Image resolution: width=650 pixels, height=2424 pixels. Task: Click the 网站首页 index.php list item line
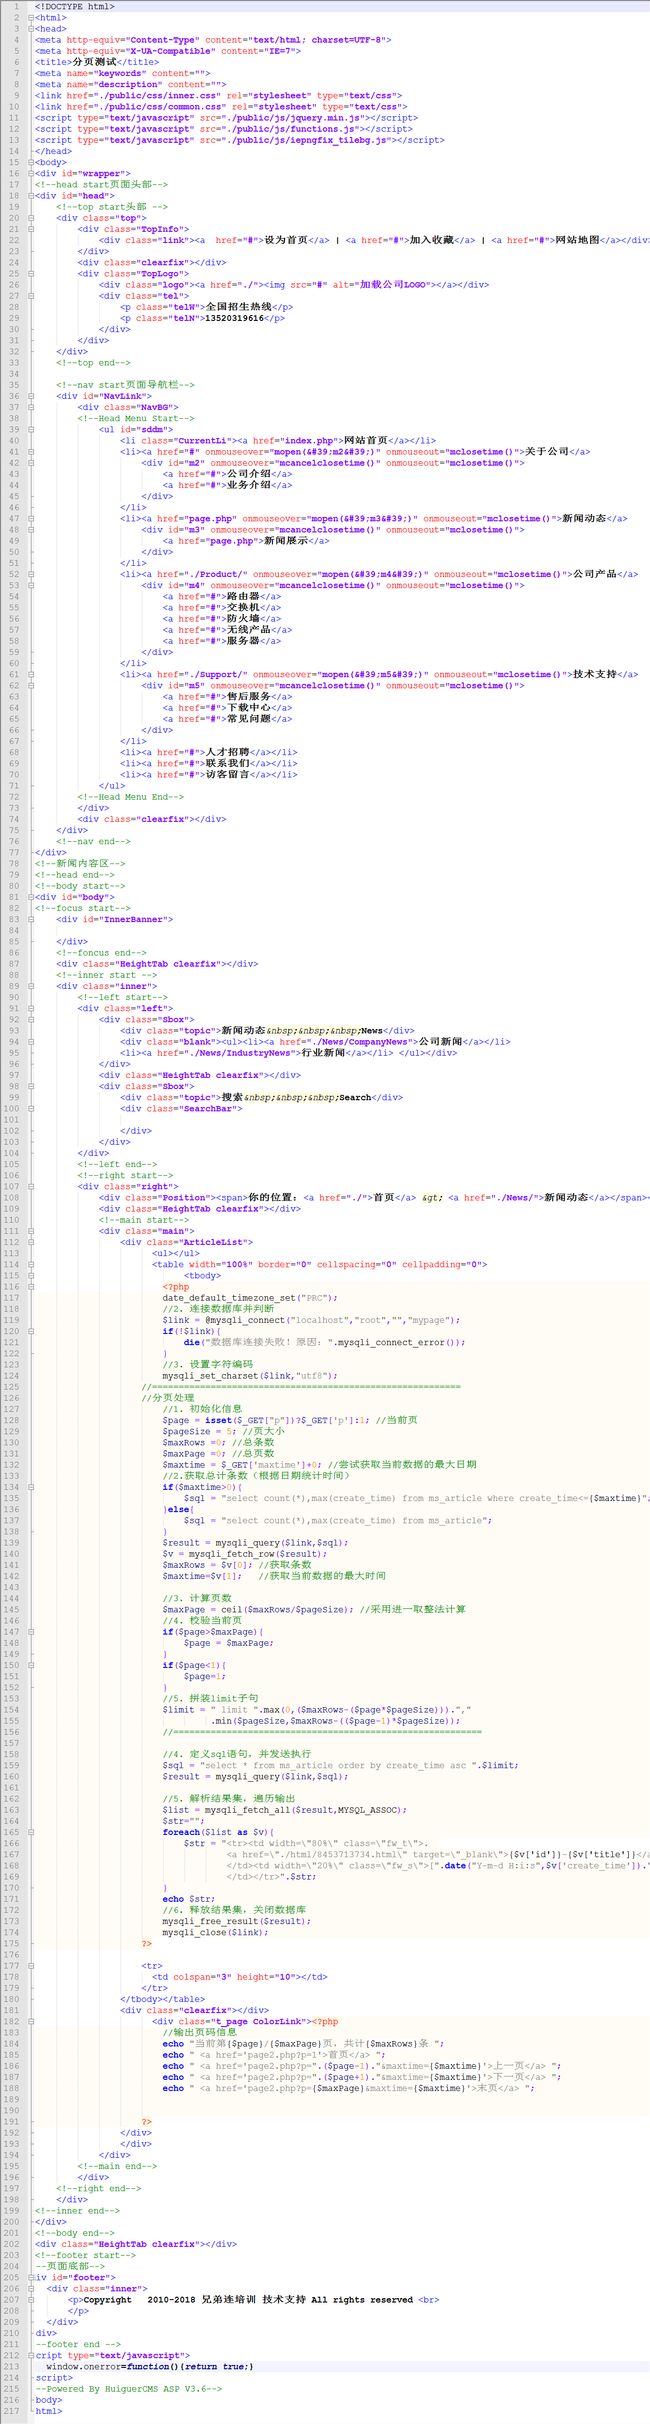point(278,440)
